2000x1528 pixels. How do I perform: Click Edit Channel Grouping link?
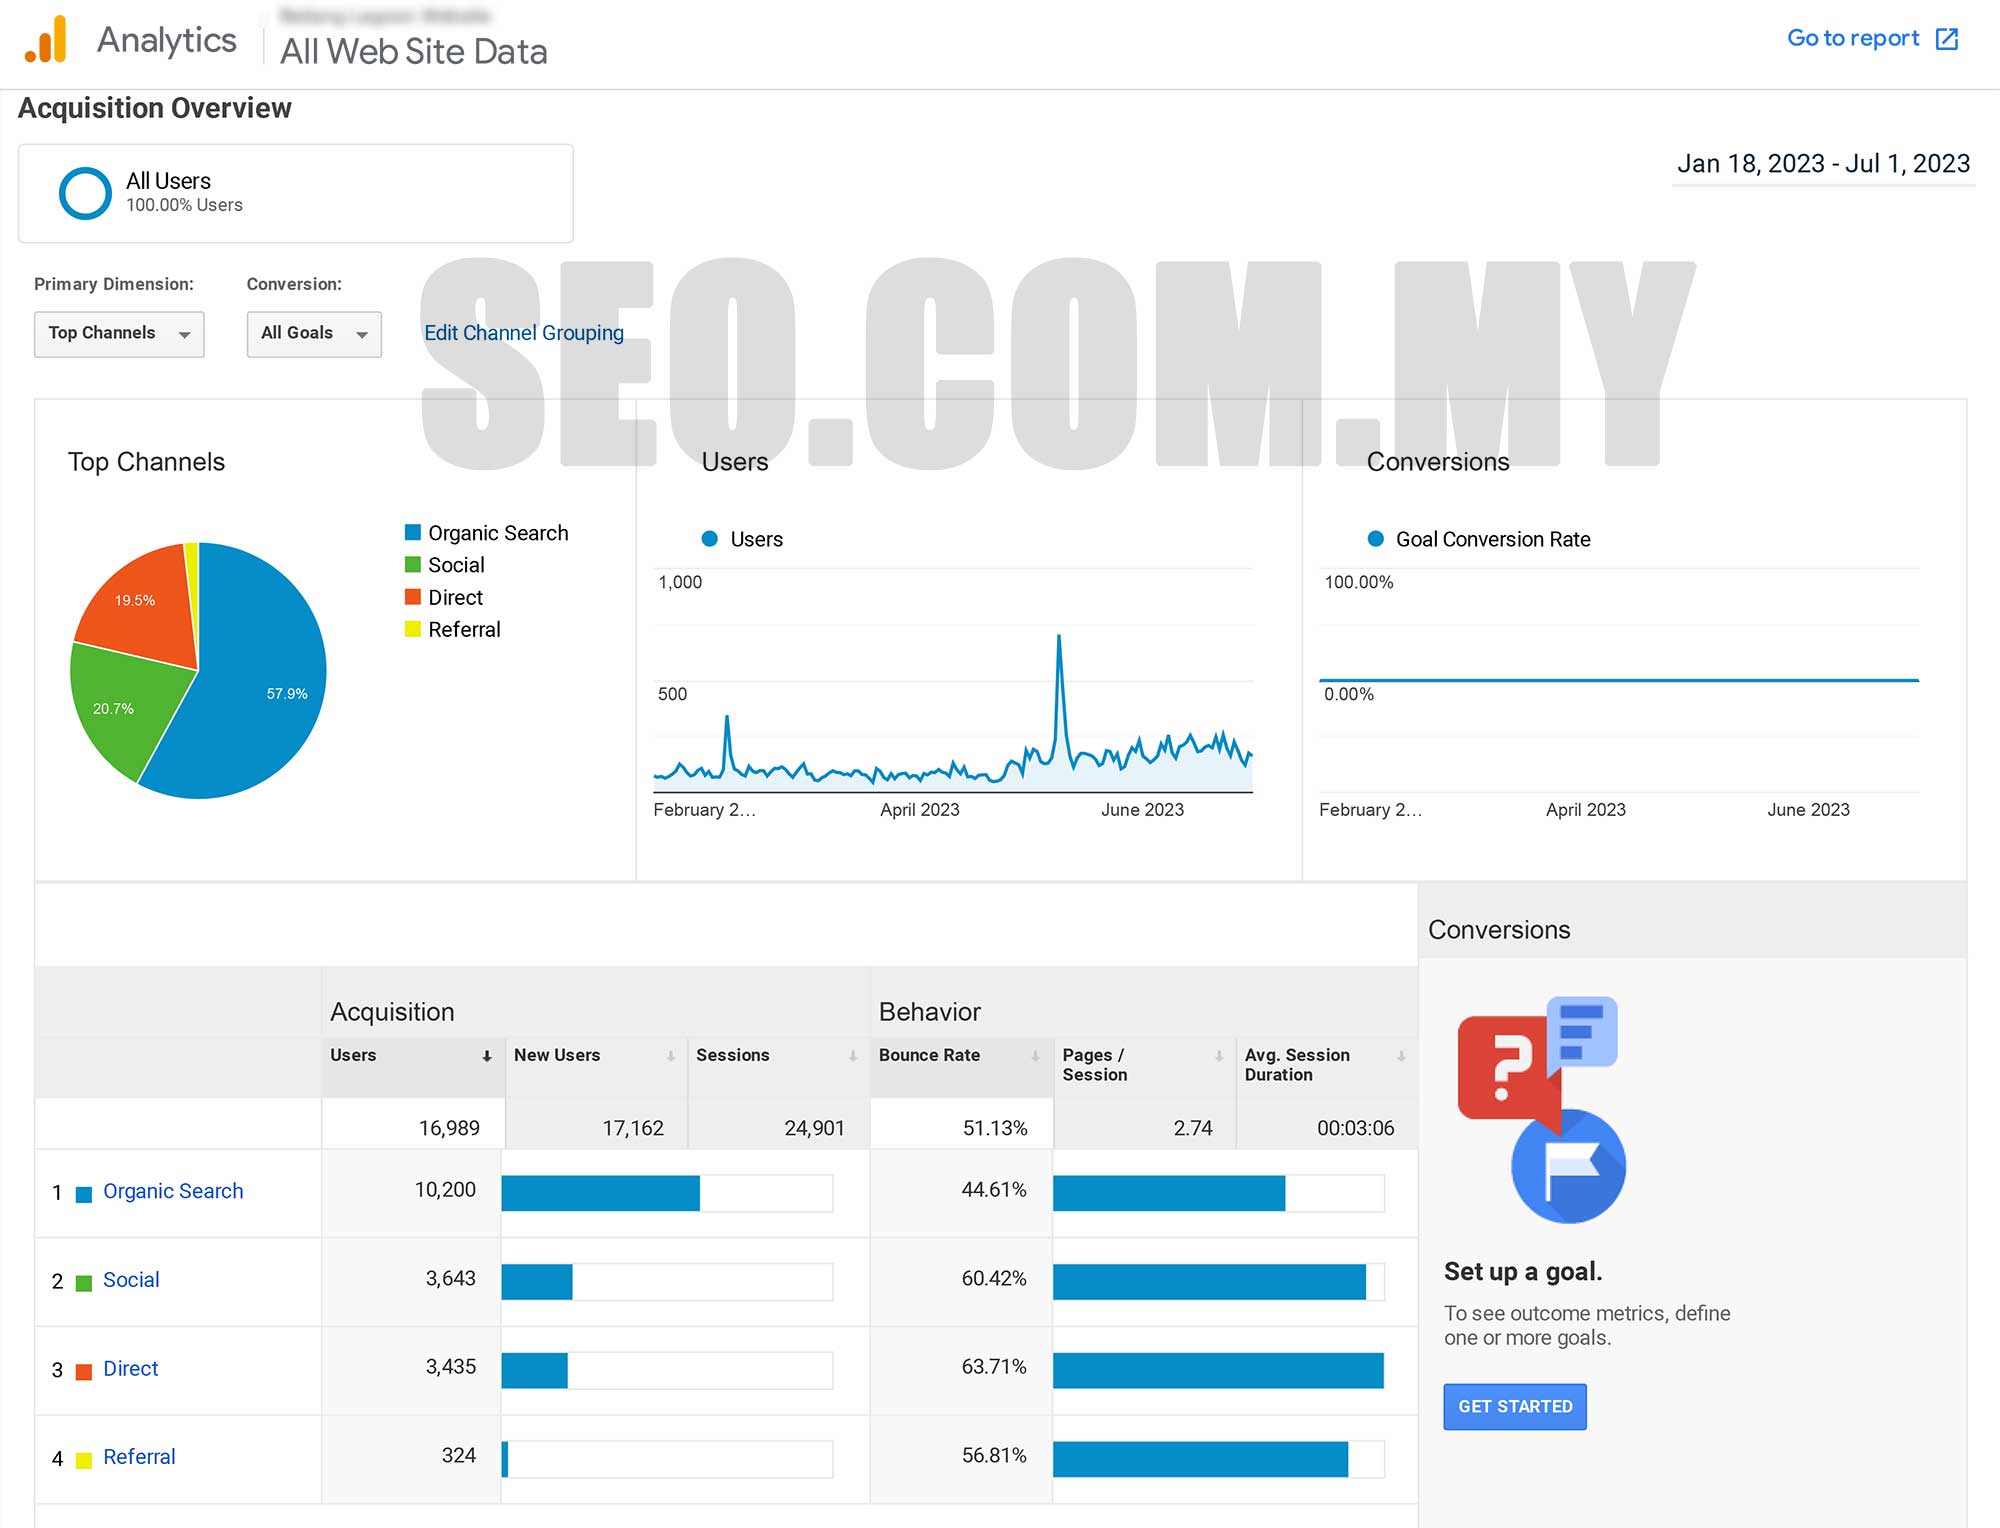524,333
